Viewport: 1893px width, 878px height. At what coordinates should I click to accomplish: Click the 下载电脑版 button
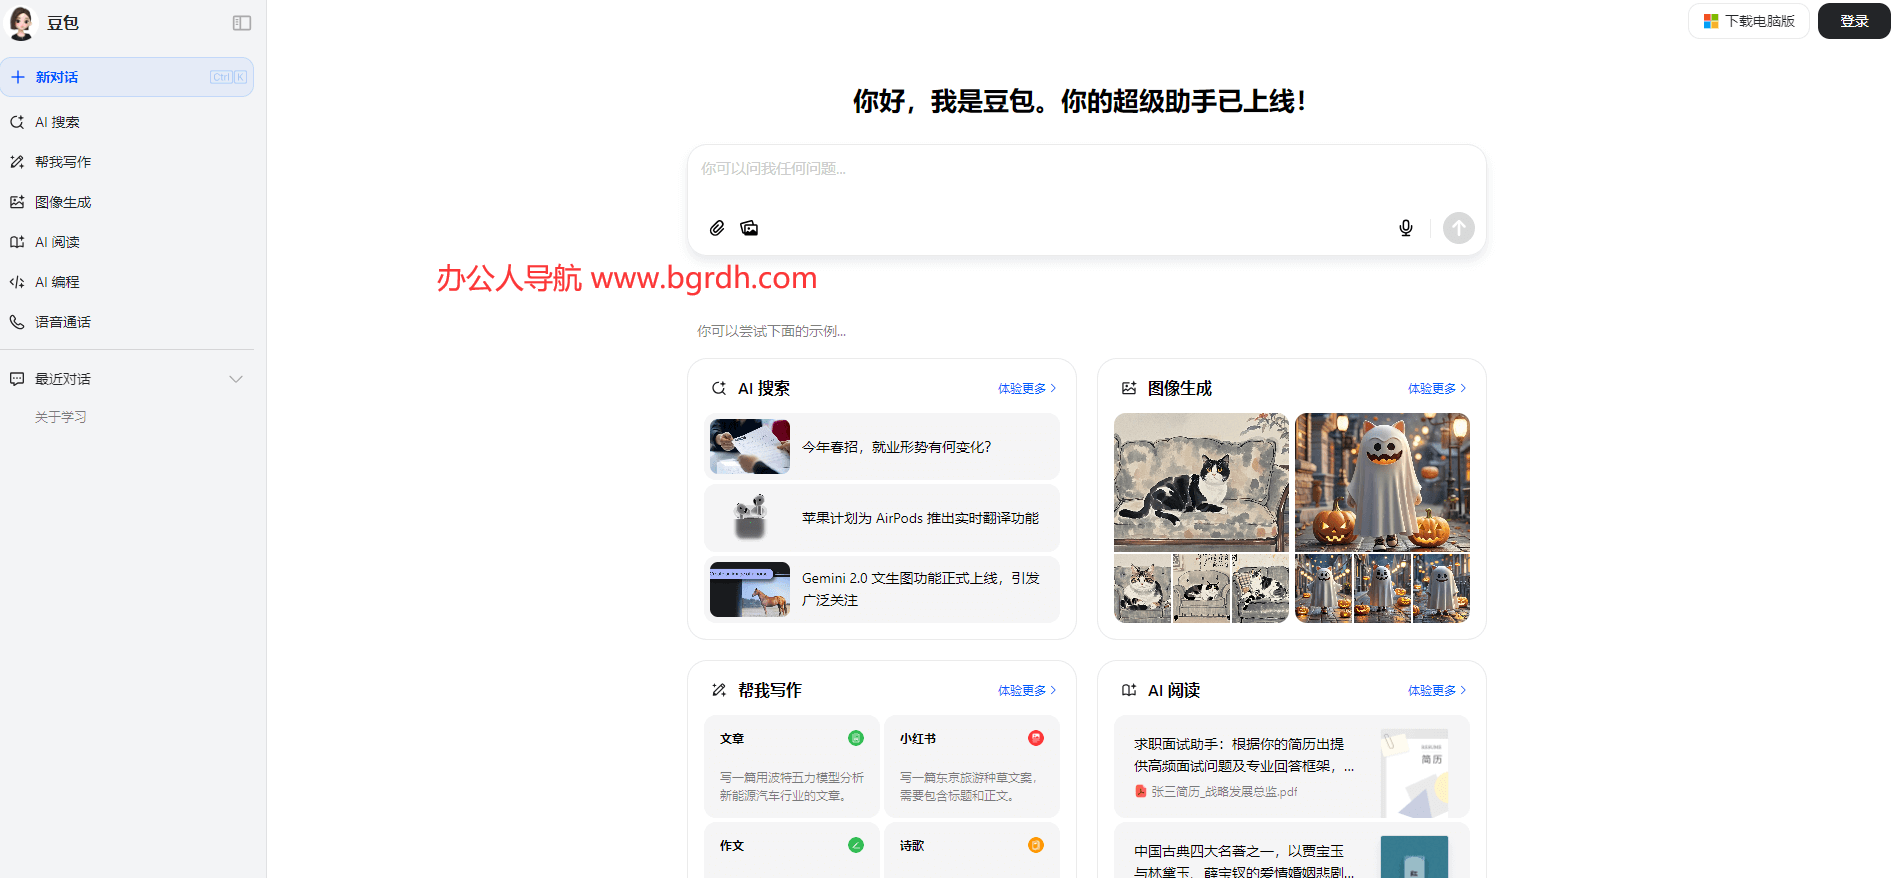click(x=1749, y=21)
